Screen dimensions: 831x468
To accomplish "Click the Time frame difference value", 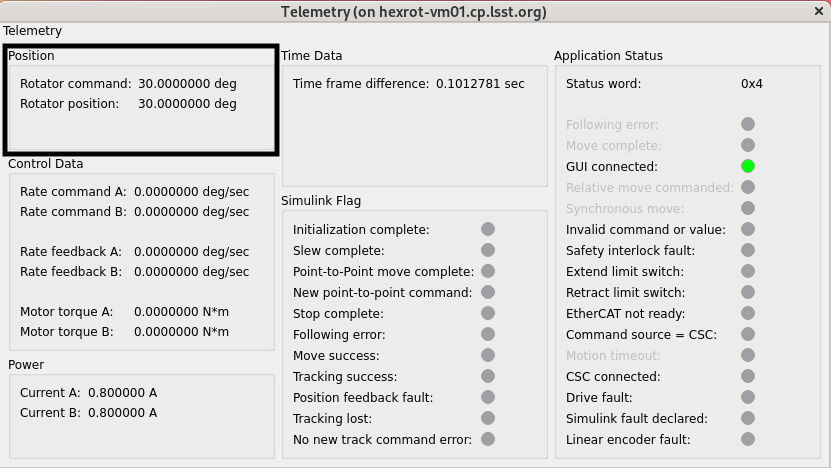I will tap(480, 83).
